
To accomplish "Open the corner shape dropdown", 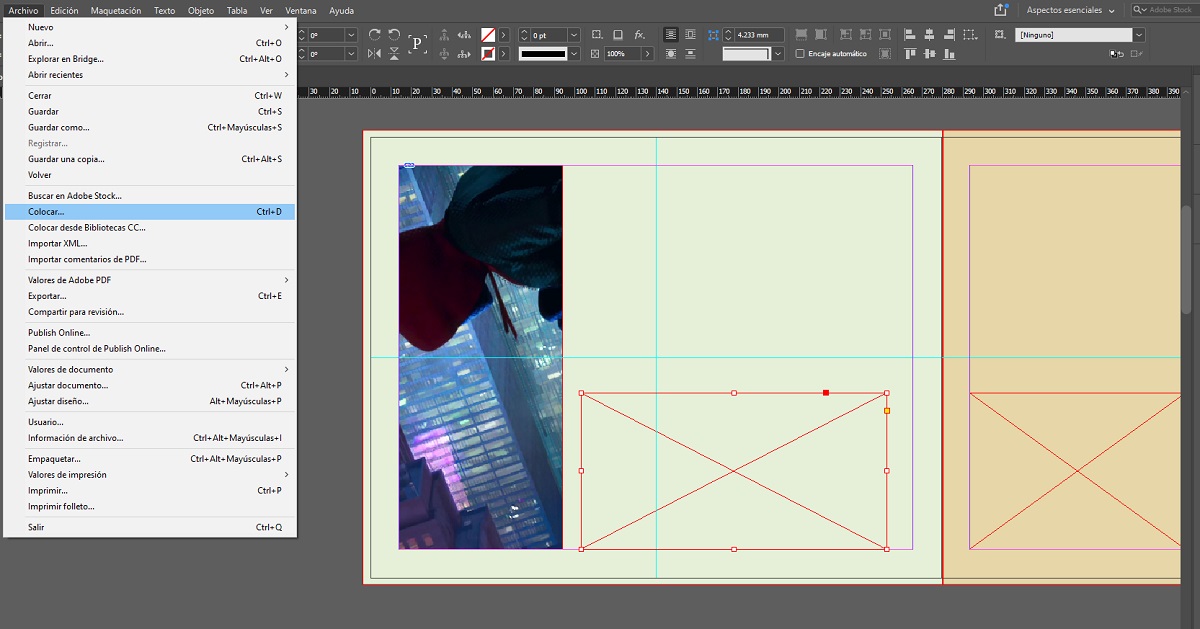I will [x=778, y=54].
